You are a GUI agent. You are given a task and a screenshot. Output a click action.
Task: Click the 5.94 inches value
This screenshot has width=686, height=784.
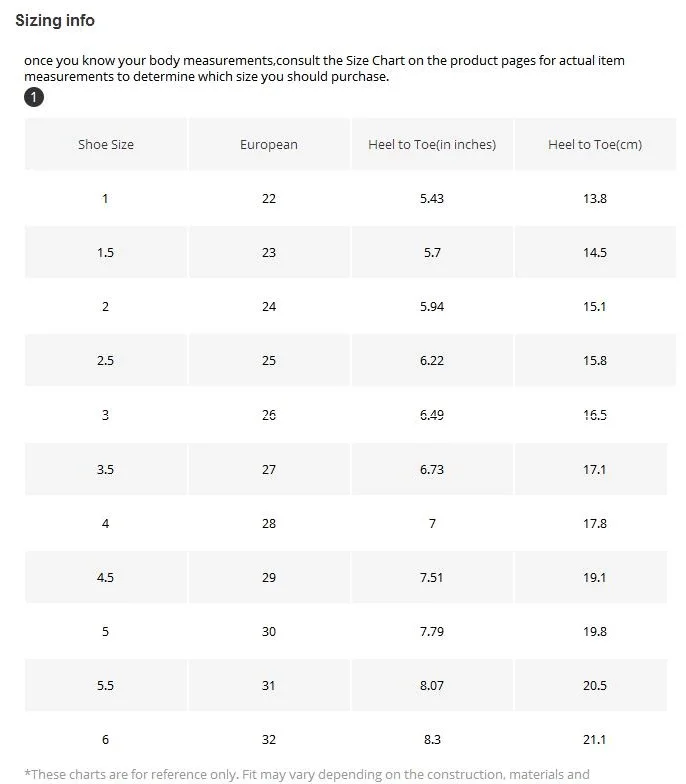[x=432, y=306]
